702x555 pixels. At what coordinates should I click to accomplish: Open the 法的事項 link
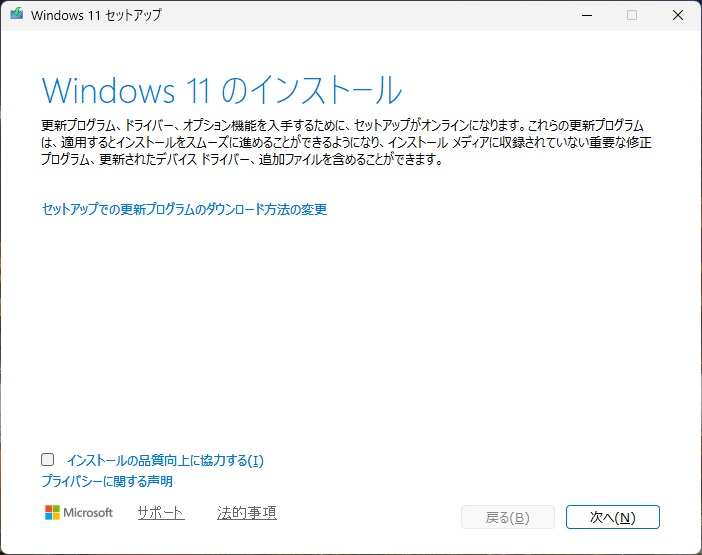pos(246,513)
